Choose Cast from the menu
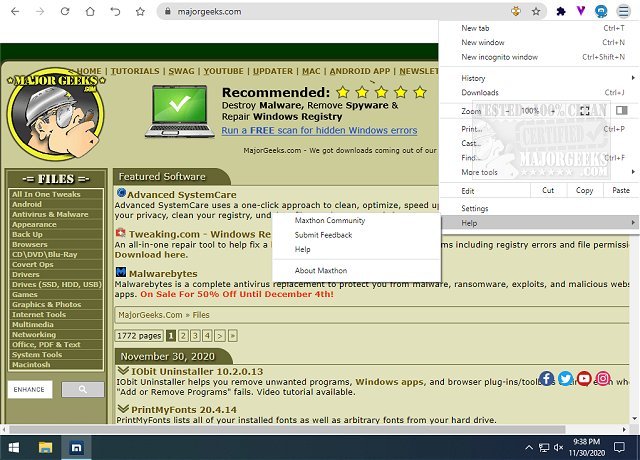Image resolution: width=640 pixels, height=460 pixels. (x=539, y=143)
